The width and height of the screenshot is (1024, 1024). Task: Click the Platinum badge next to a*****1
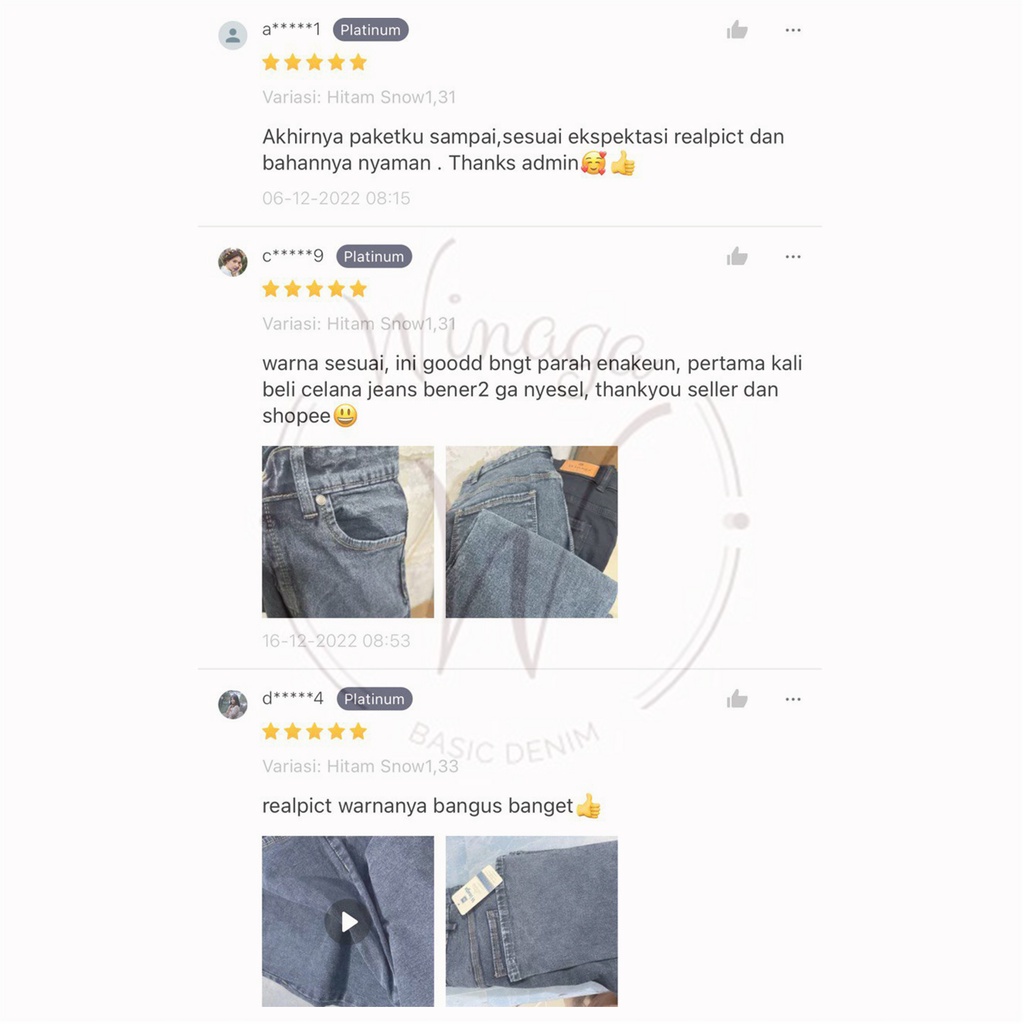coord(370,30)
